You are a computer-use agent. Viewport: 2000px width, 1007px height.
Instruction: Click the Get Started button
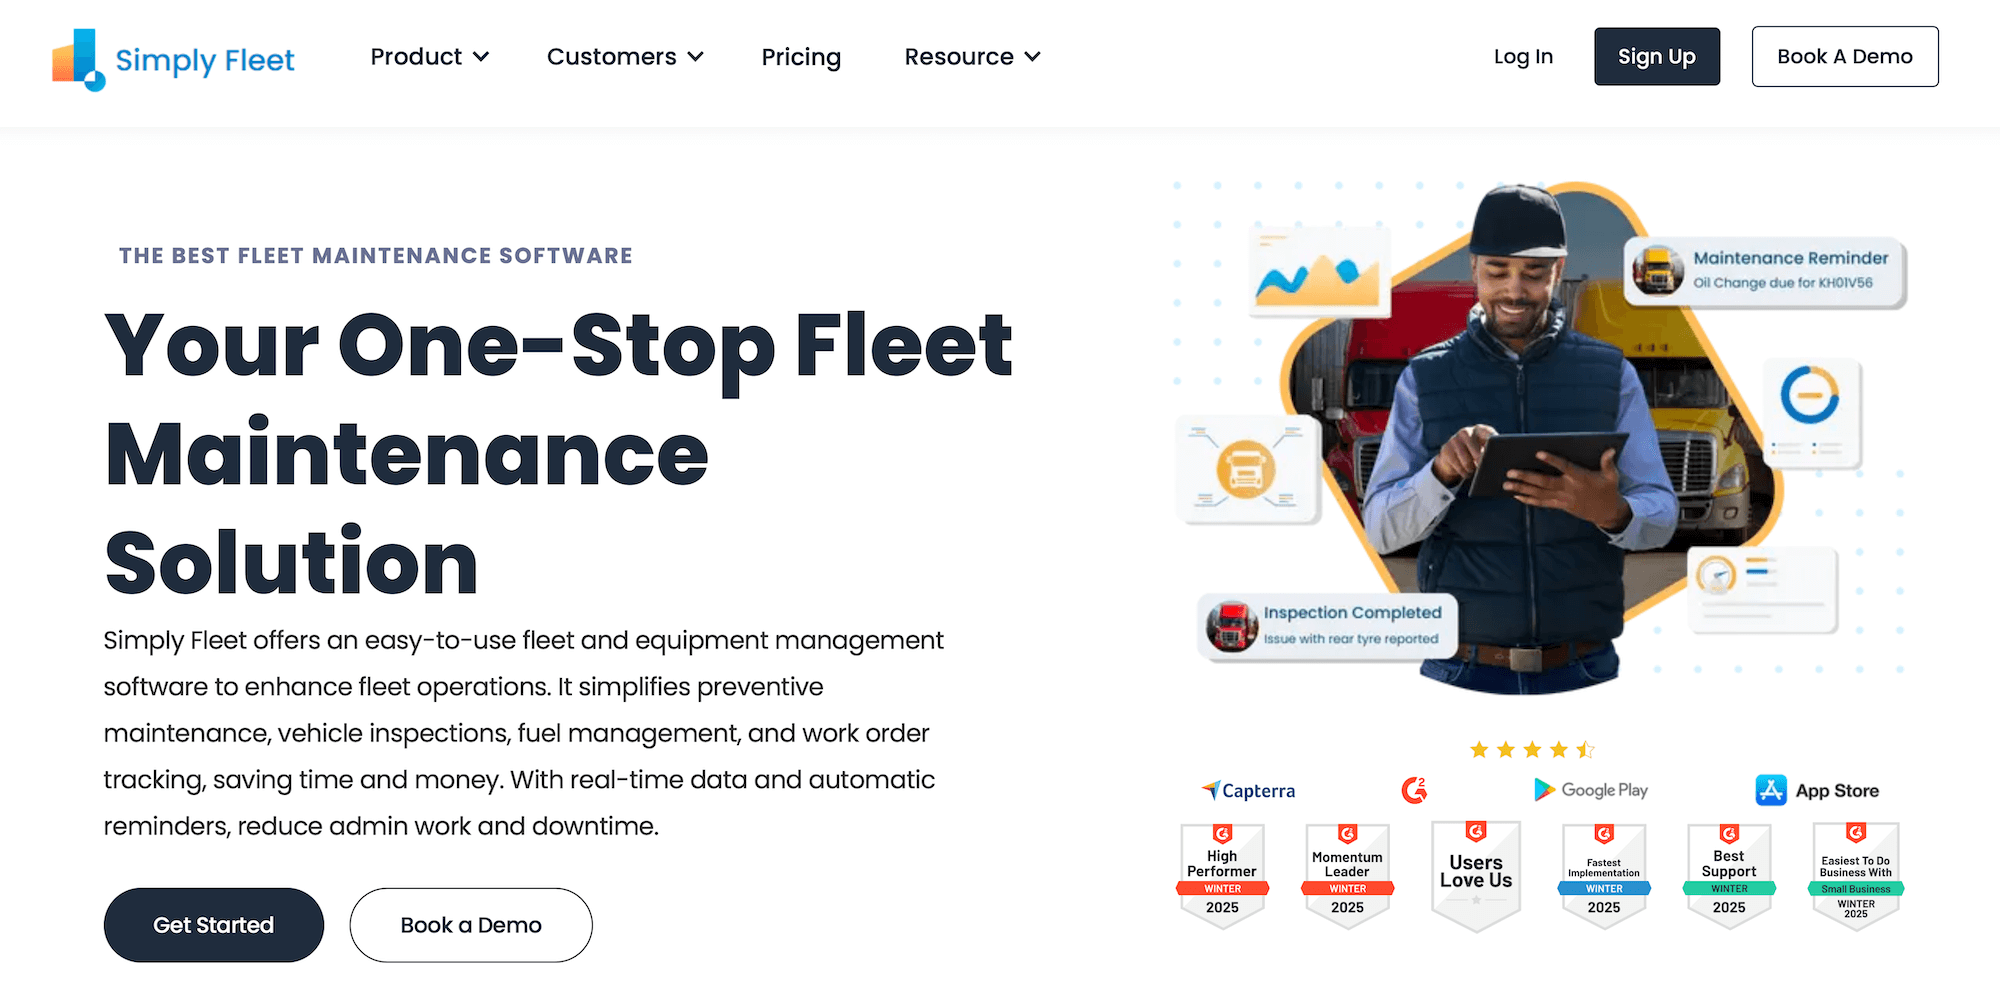click(213, 925)
